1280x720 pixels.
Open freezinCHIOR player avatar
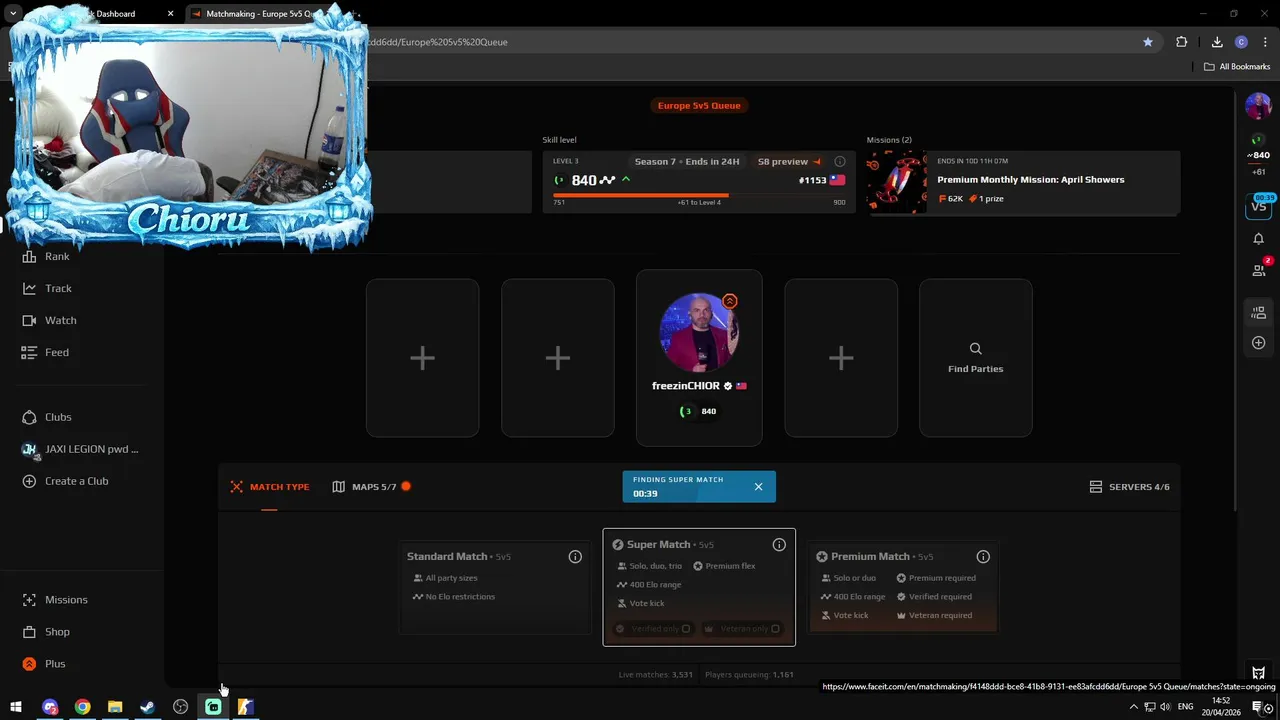699,333
